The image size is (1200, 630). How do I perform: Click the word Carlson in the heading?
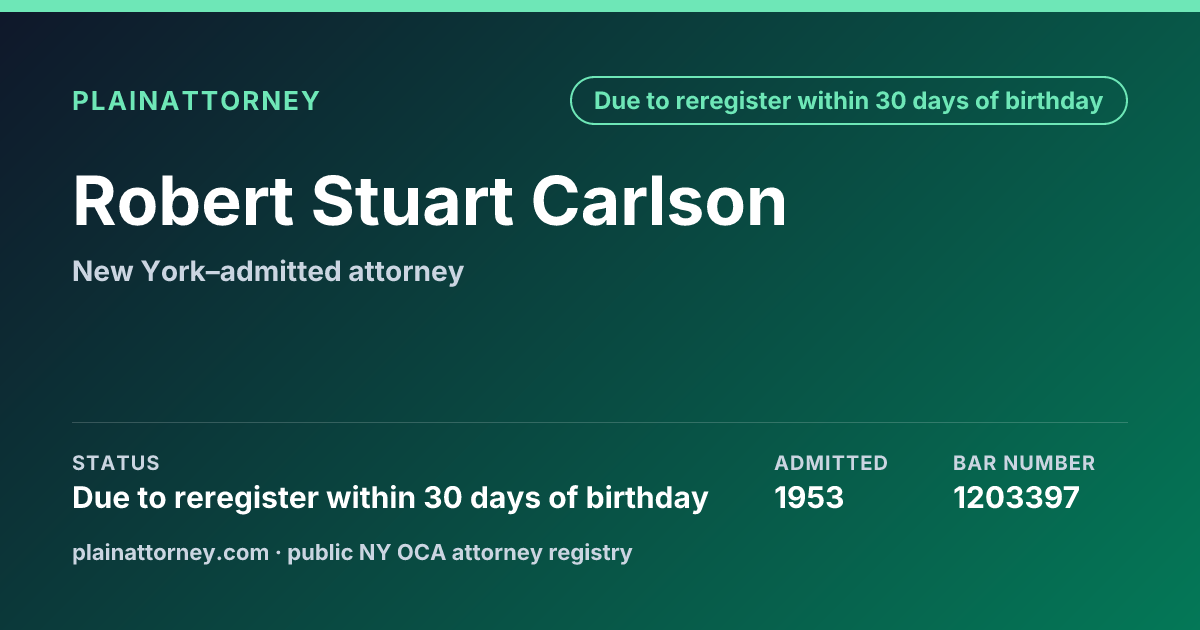(659, 202)
